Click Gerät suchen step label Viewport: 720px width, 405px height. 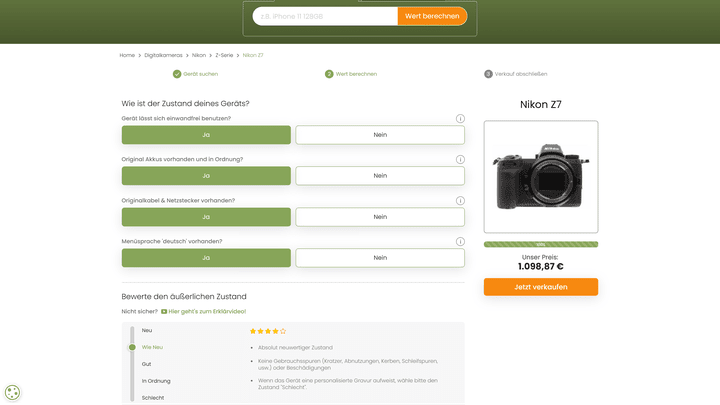pyautogui.click(x=201, y=74)
